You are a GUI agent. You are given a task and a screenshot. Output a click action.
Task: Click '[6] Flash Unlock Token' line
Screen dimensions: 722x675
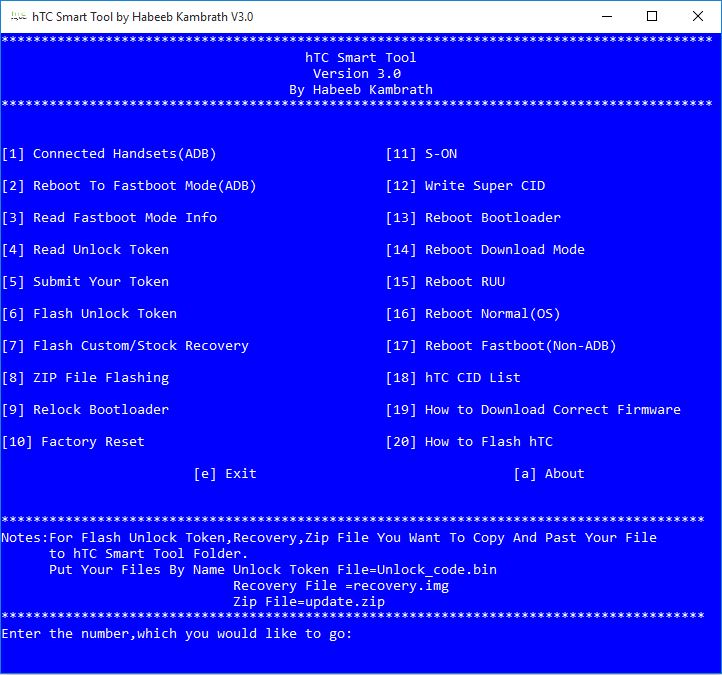pyautogui.click(x=89, y=314)
